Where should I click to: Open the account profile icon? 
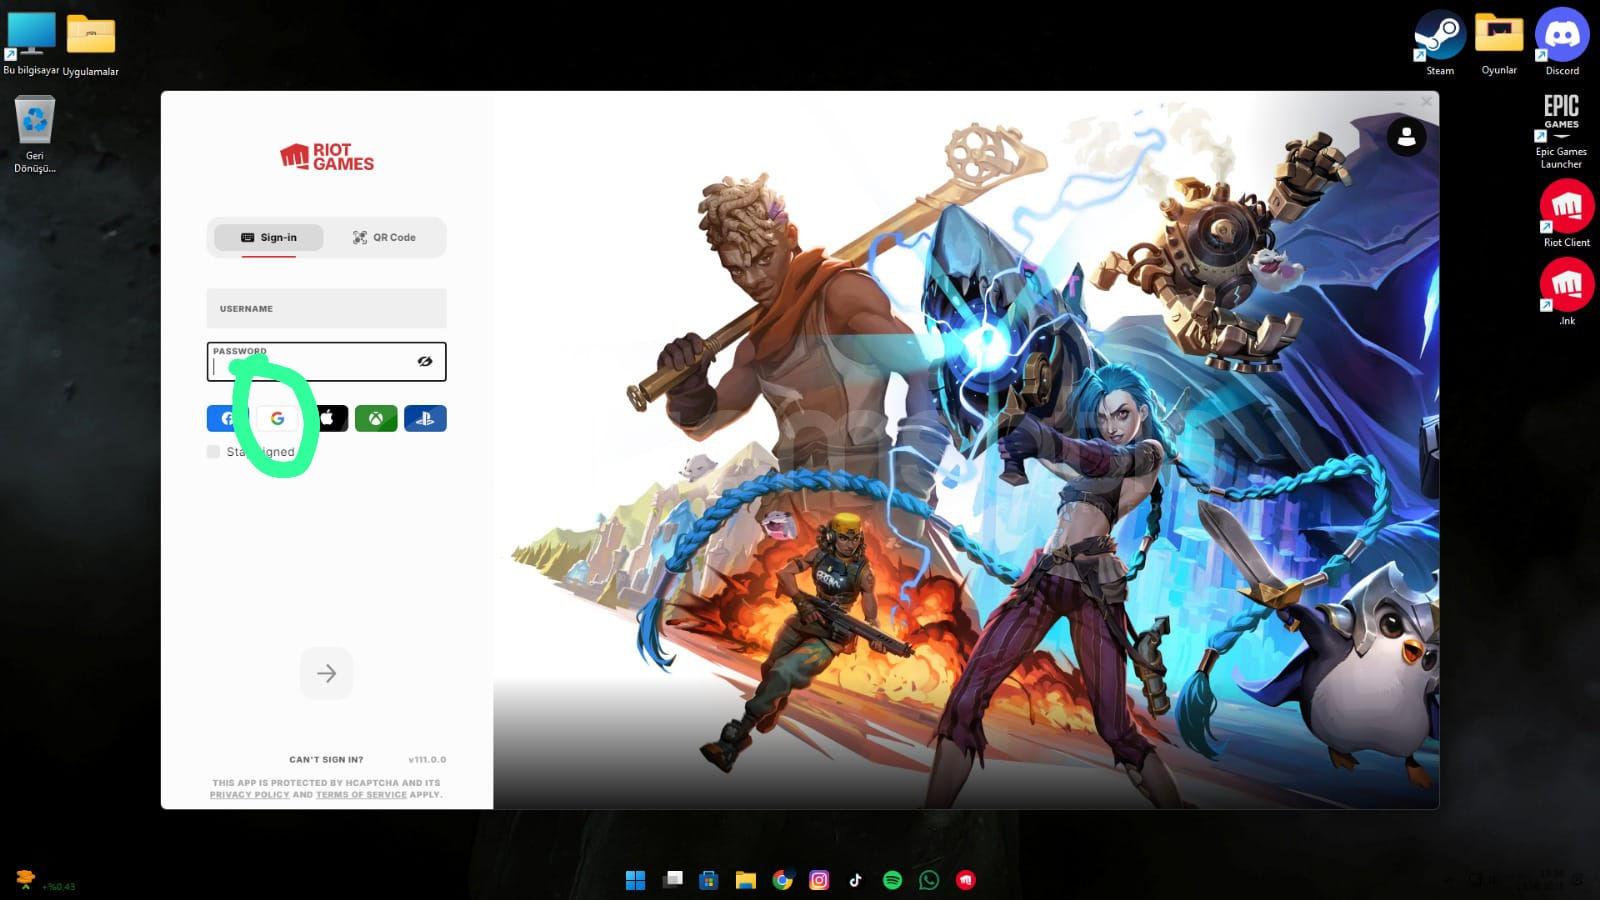[1406, 137]
